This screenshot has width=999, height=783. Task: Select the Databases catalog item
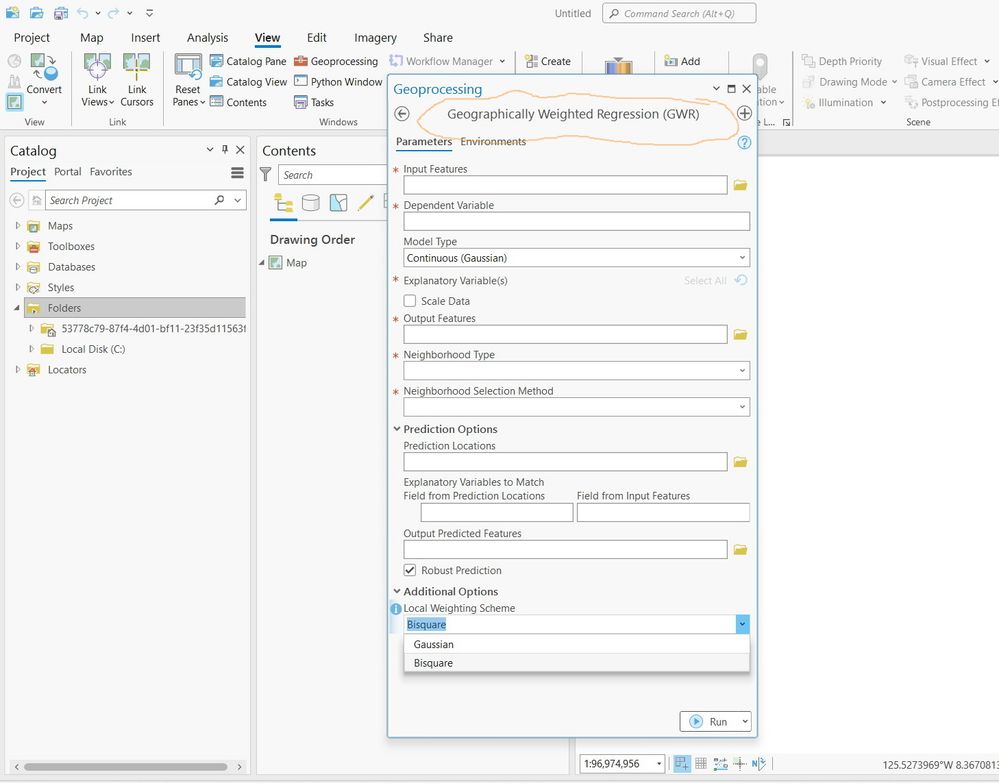click(71, 267)
